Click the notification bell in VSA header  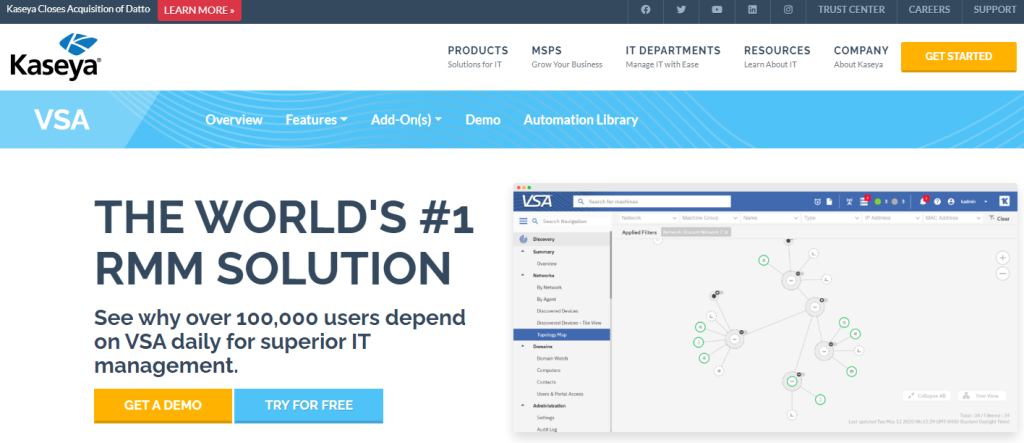point(923,201)
